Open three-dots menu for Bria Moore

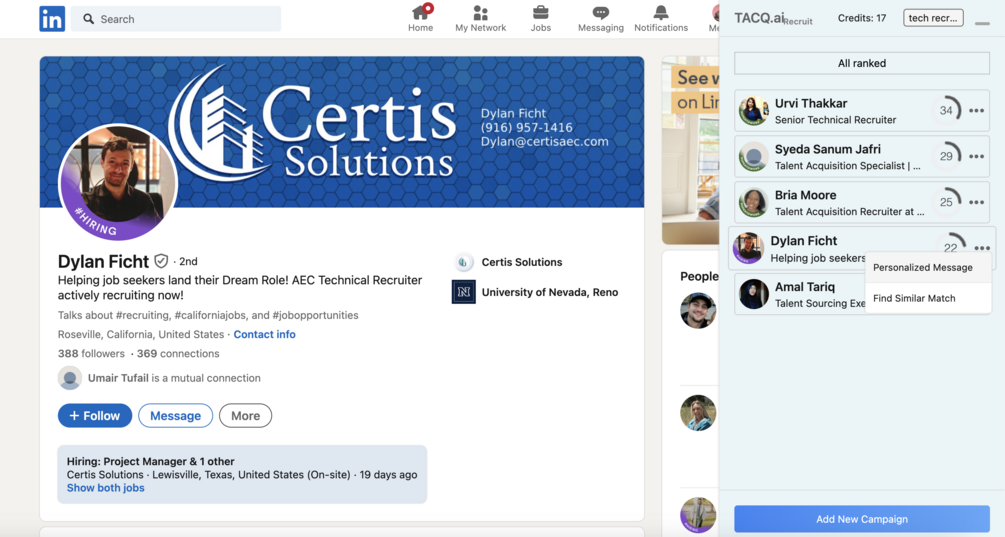(x=976, y=202)
